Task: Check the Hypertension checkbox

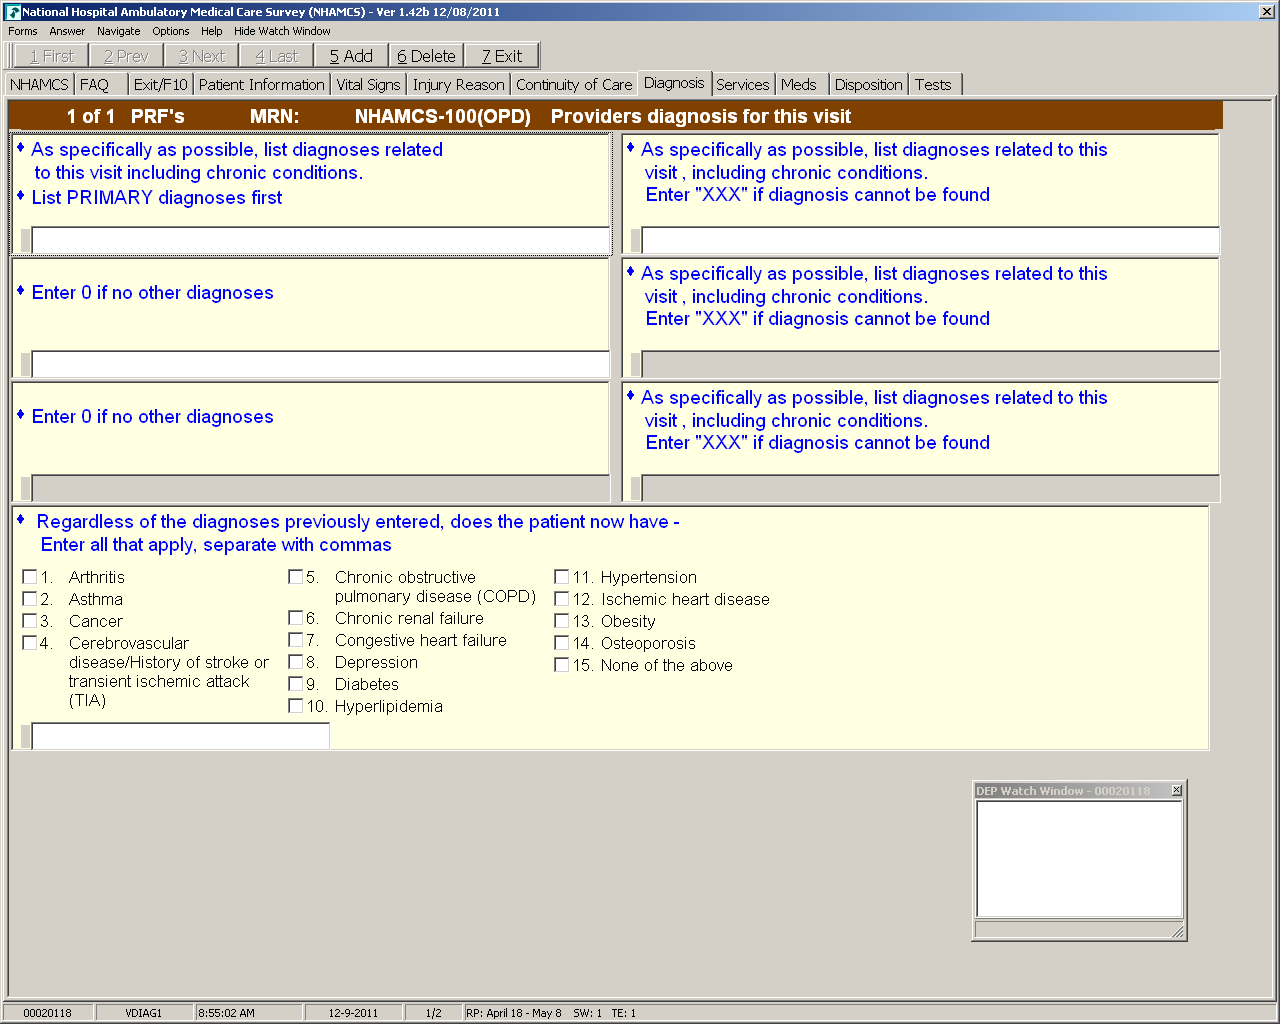Action: click(562, 577)
